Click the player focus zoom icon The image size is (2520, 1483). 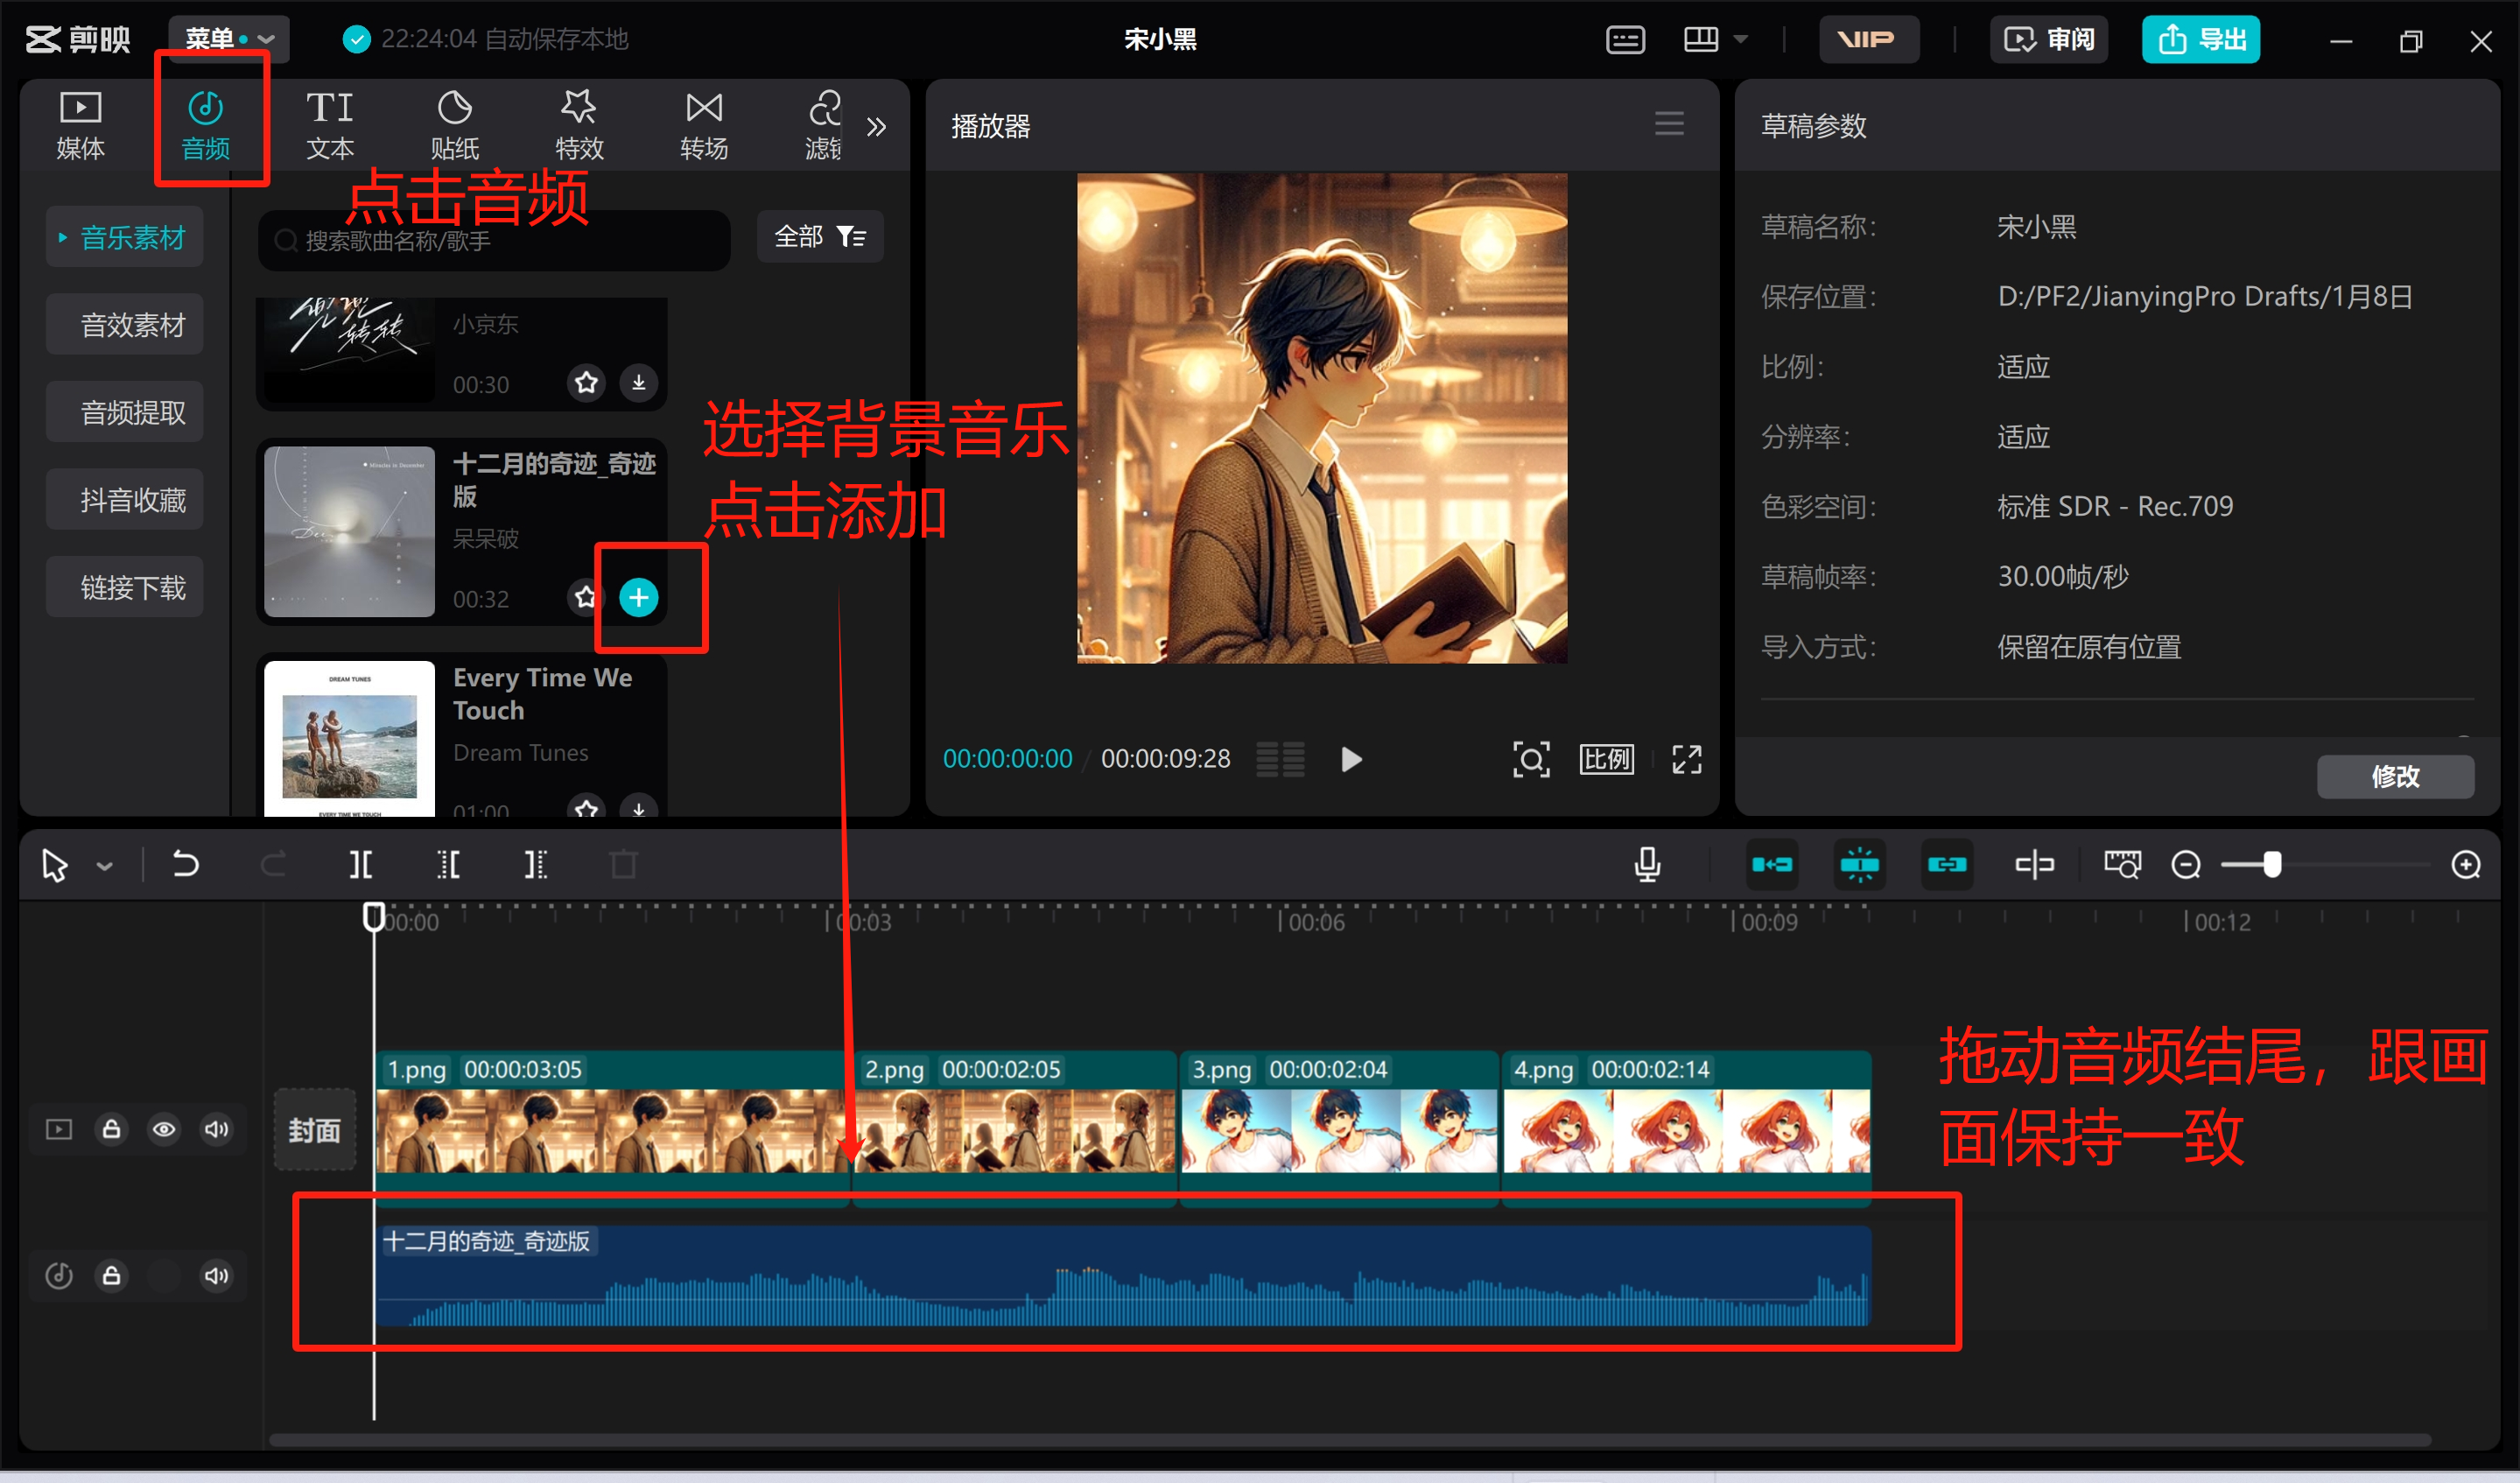point(1531,760)
